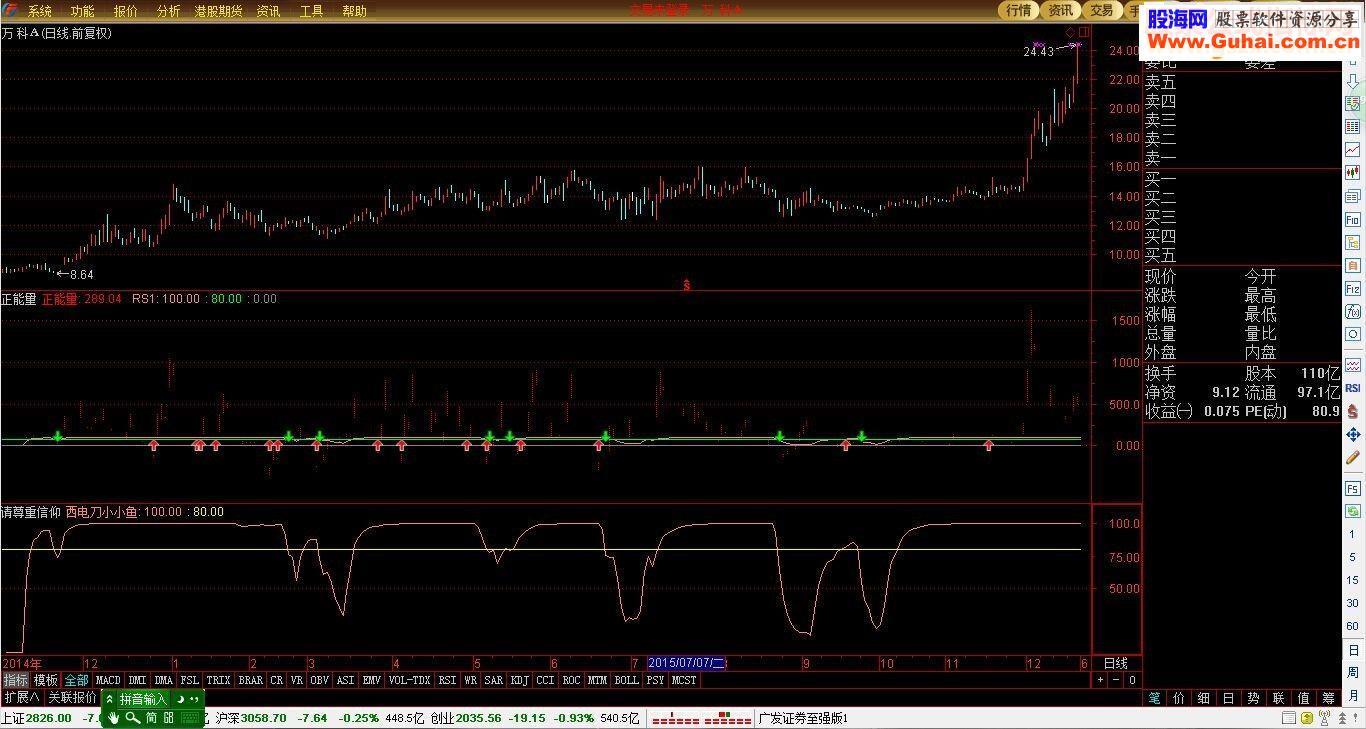Viewport: 1366px width, 729px height.
Task: Select the 模板 tab at bottom
Action: tap(46, 680)
